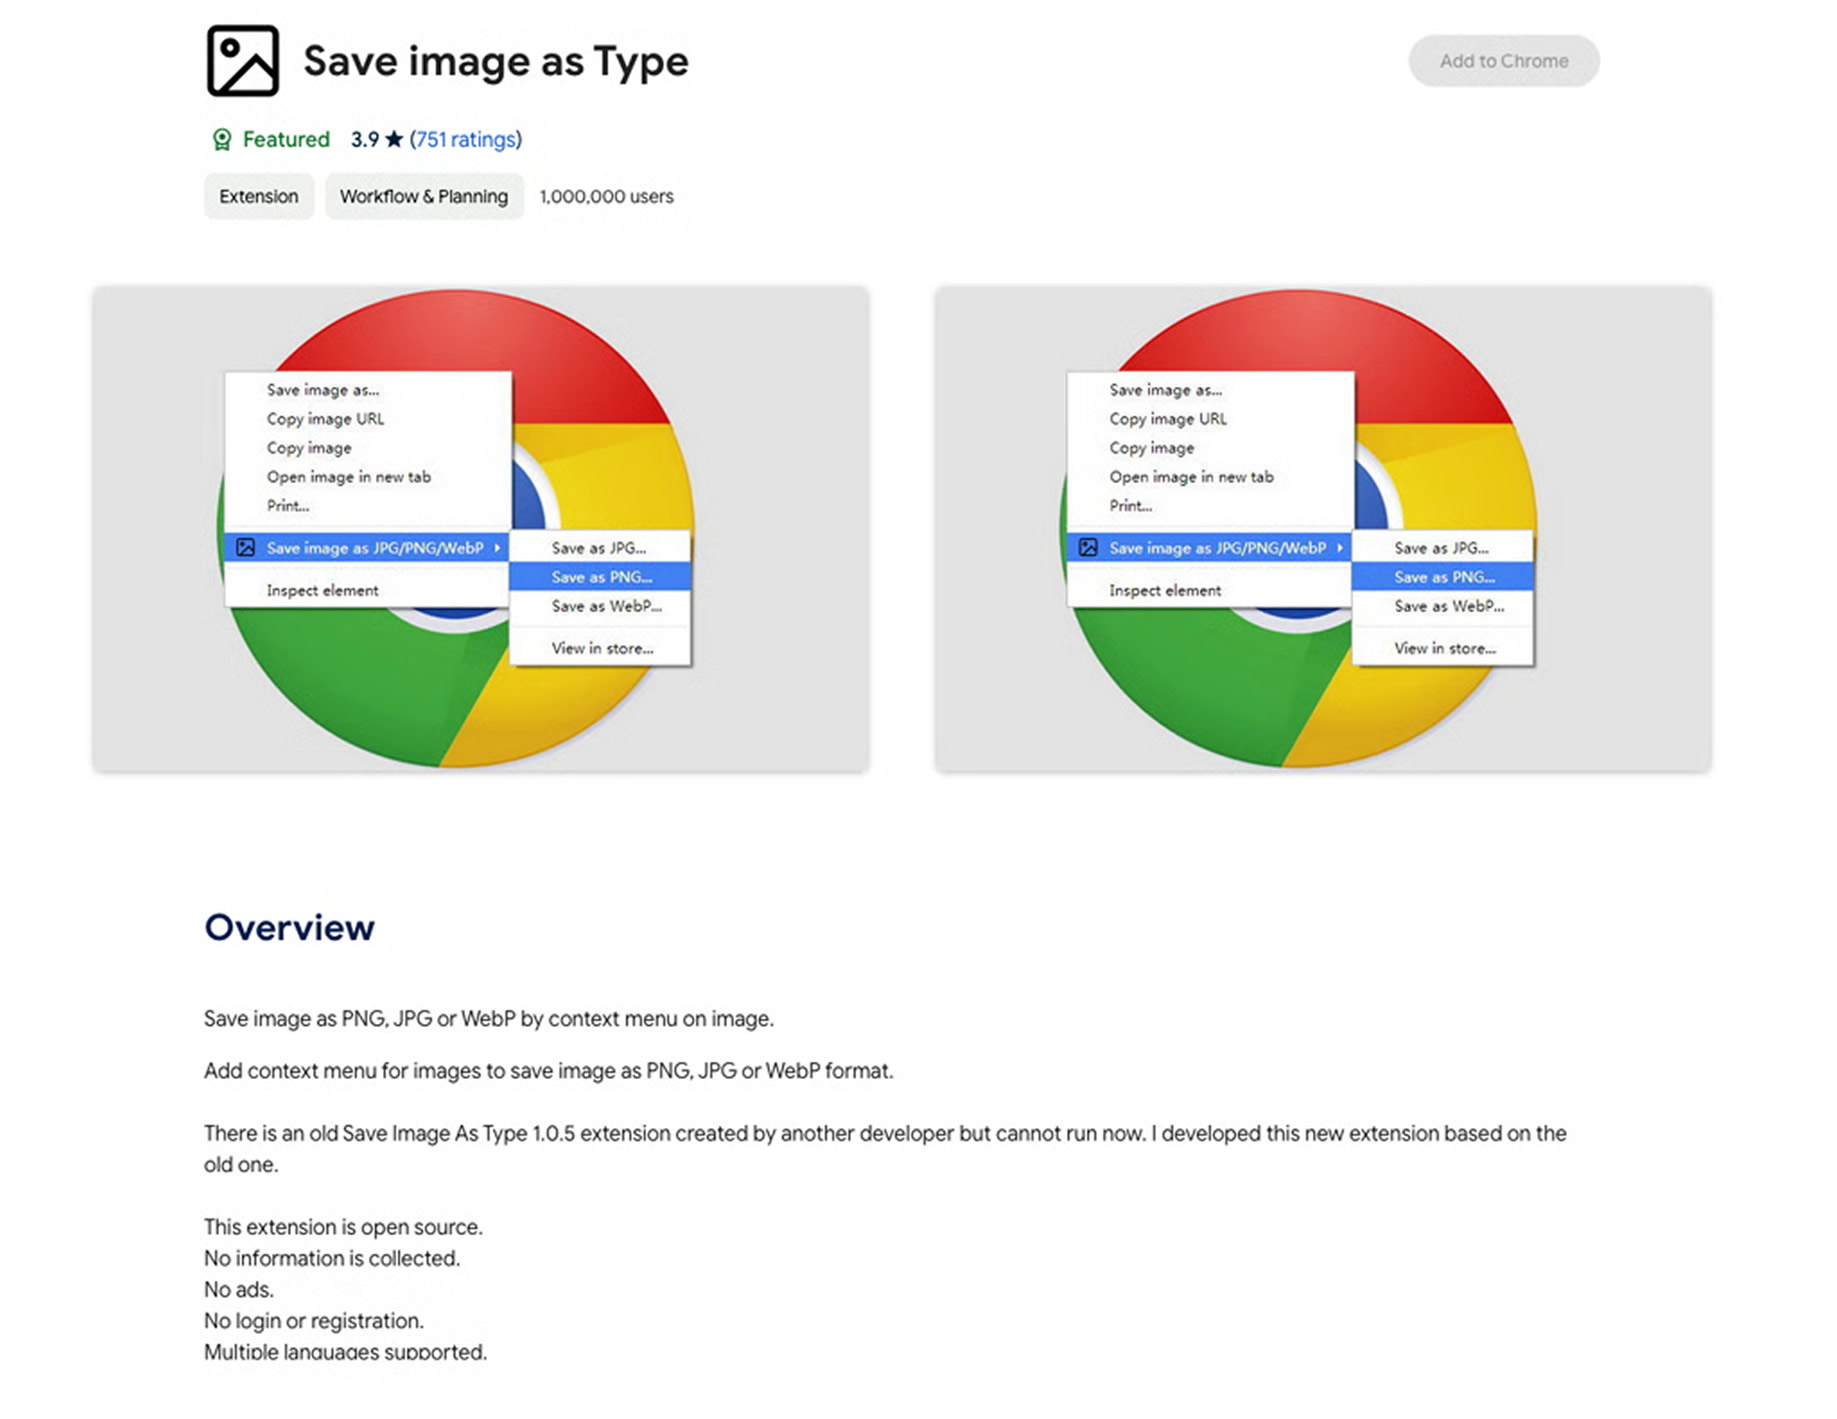The width and height of the screenshot is (1837, 1419).
Task: Click the Overview section heading
Action: [289, 928]
